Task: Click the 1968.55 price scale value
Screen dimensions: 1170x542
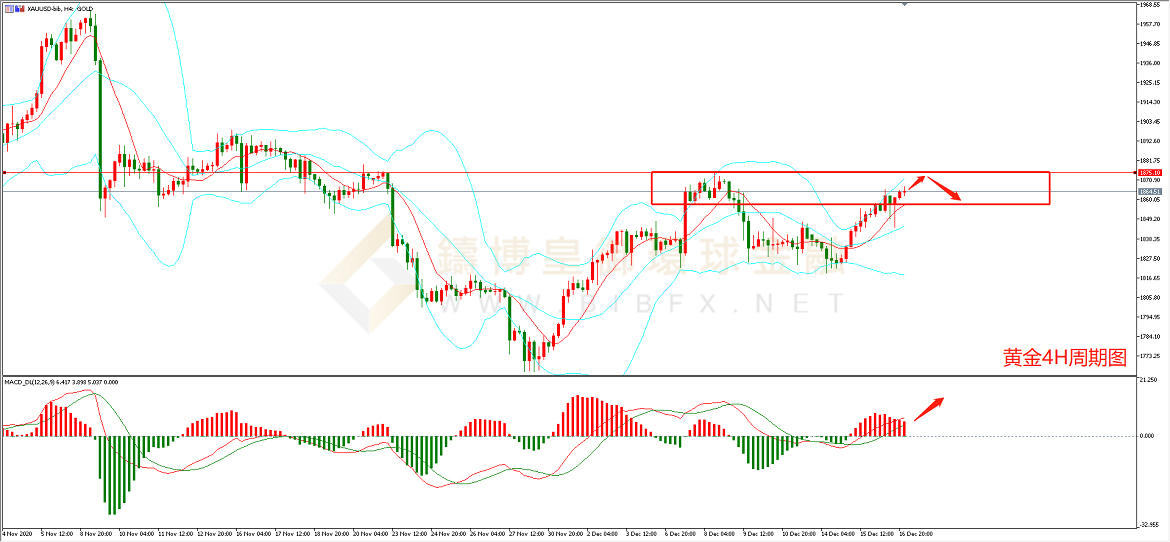Action: 1150,4
